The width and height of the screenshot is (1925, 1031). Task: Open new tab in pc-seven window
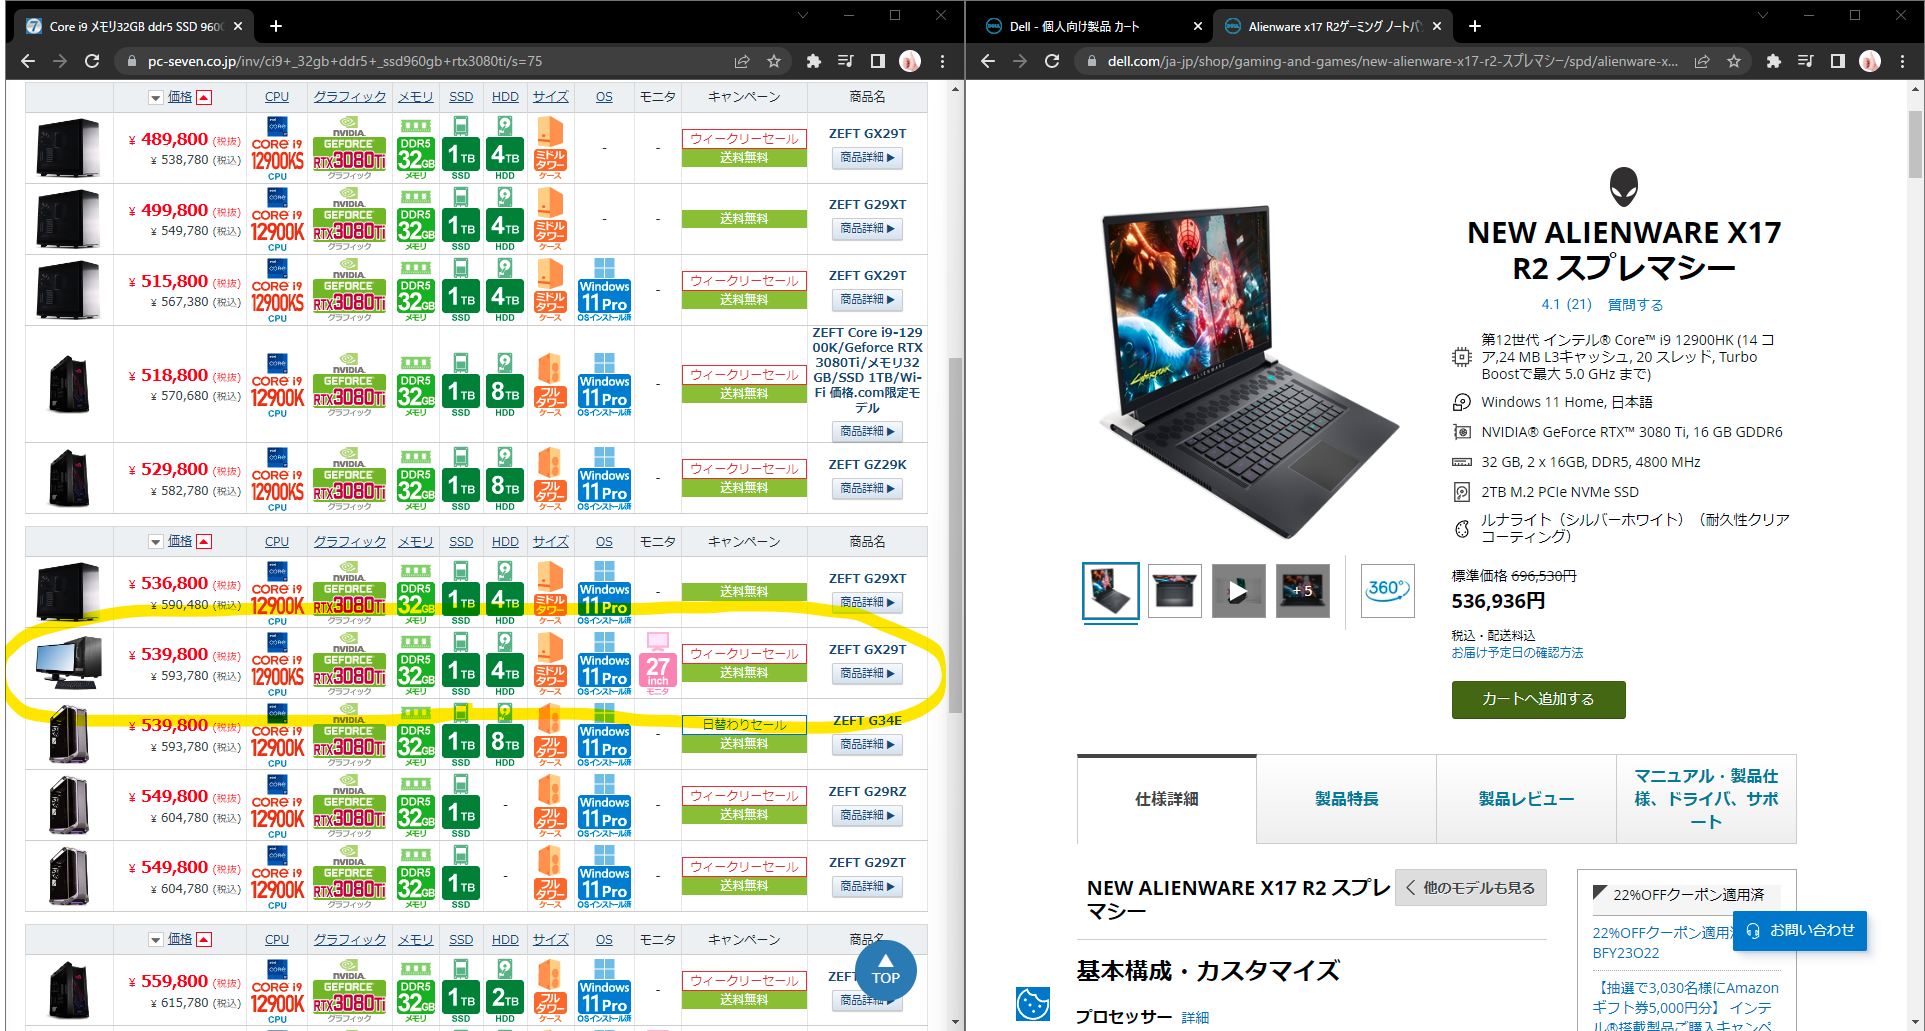click(x=276, y=26)
